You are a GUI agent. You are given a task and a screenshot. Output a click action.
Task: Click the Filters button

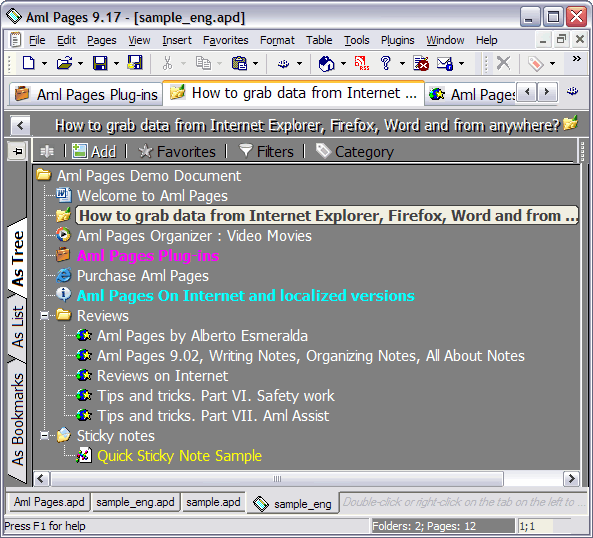266,151
